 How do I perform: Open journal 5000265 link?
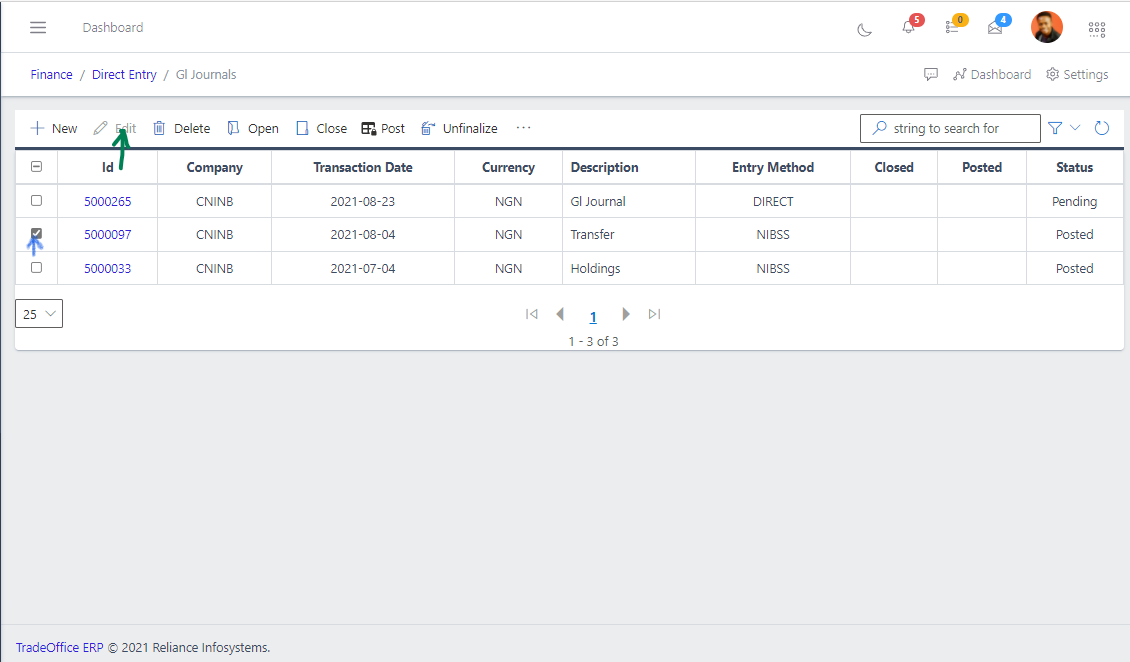coord(107,202)
